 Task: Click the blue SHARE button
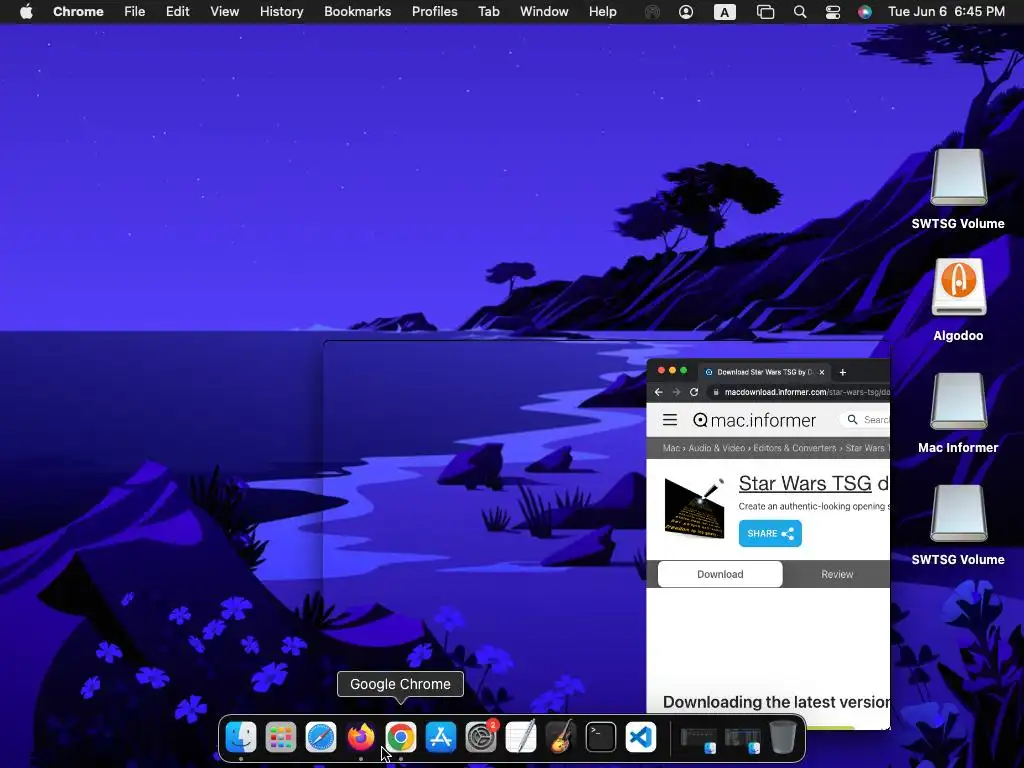(x=770, y=534)
